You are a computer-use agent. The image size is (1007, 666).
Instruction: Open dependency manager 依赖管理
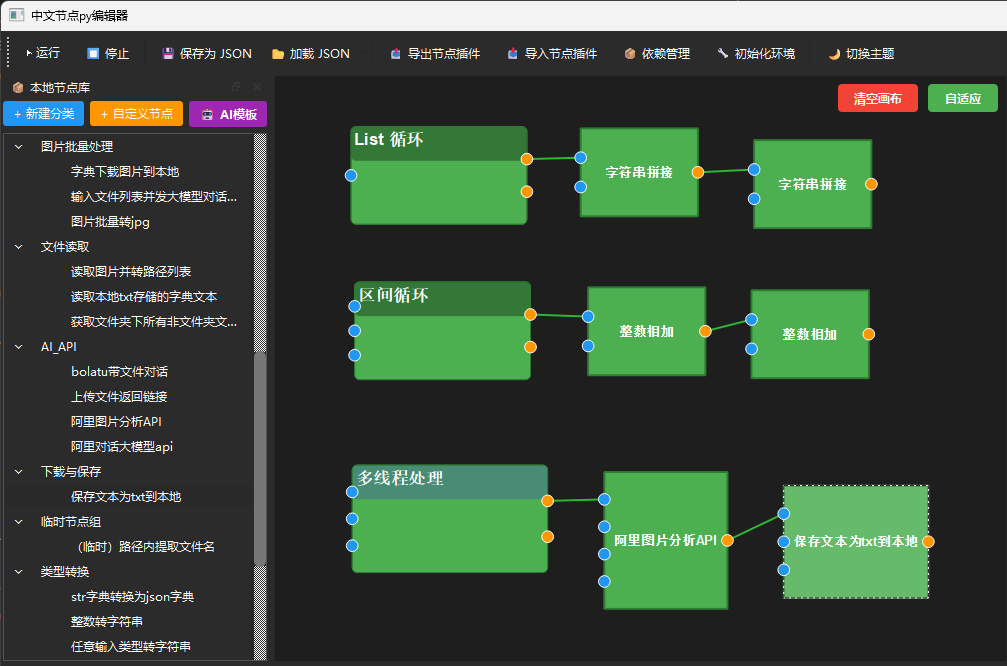pyautogui.click(x=657, y=54)
